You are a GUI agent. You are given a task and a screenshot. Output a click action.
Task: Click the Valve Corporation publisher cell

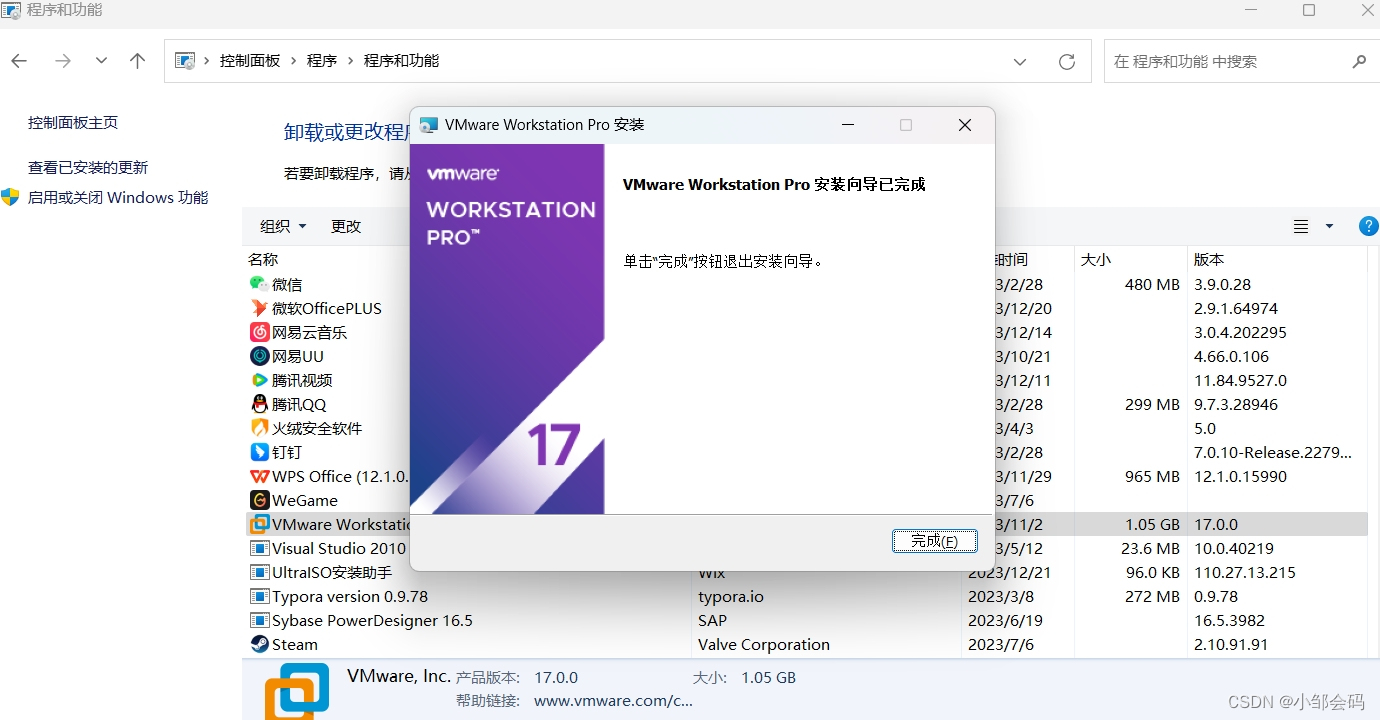(x=764, y=644)
